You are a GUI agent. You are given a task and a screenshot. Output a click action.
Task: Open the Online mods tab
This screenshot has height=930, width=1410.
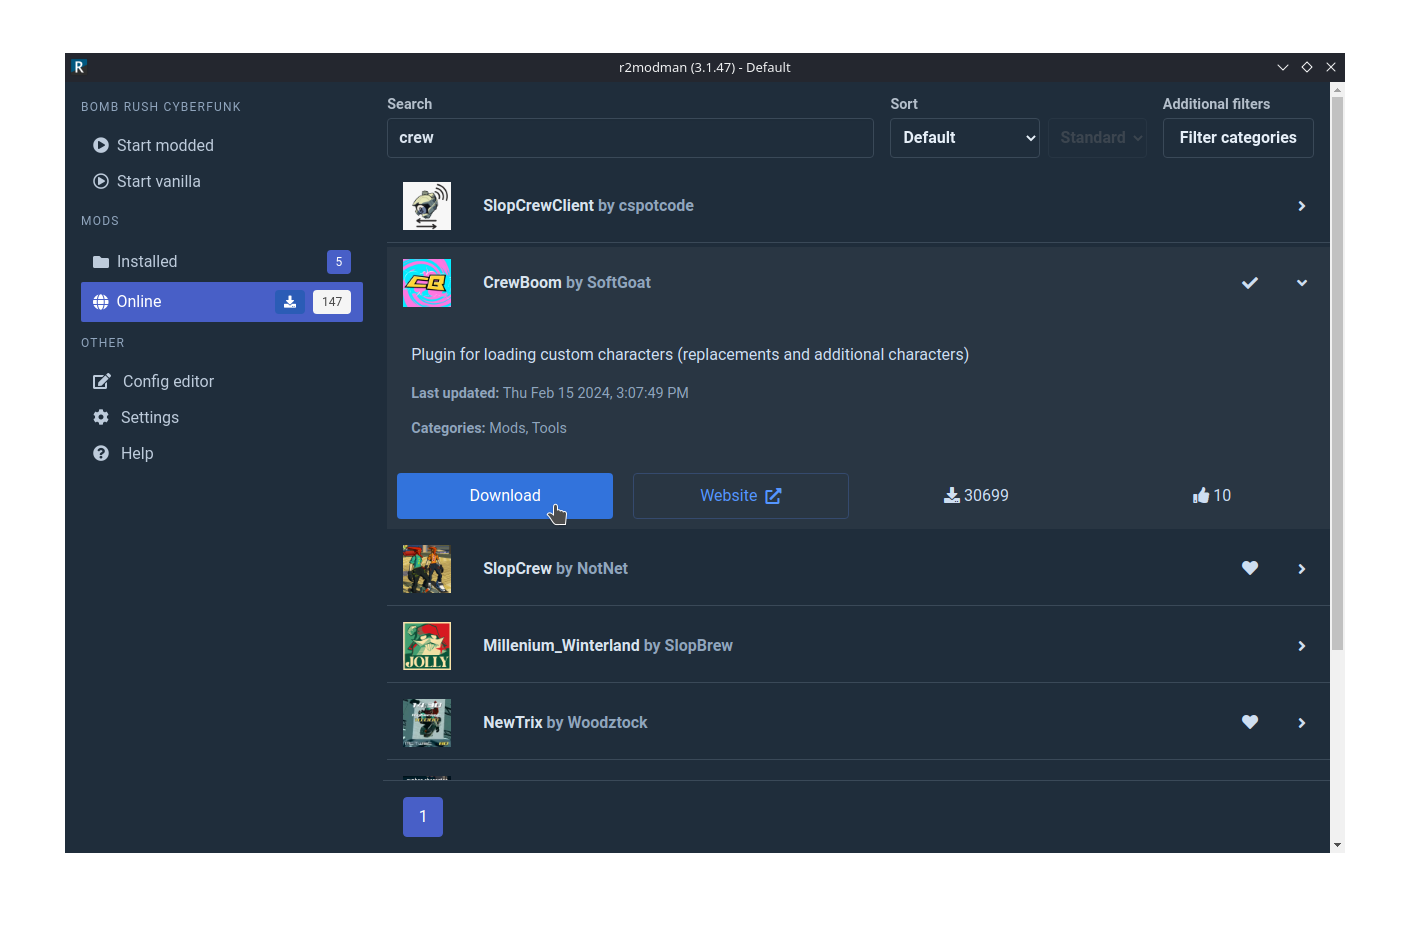tap(222, 302)
